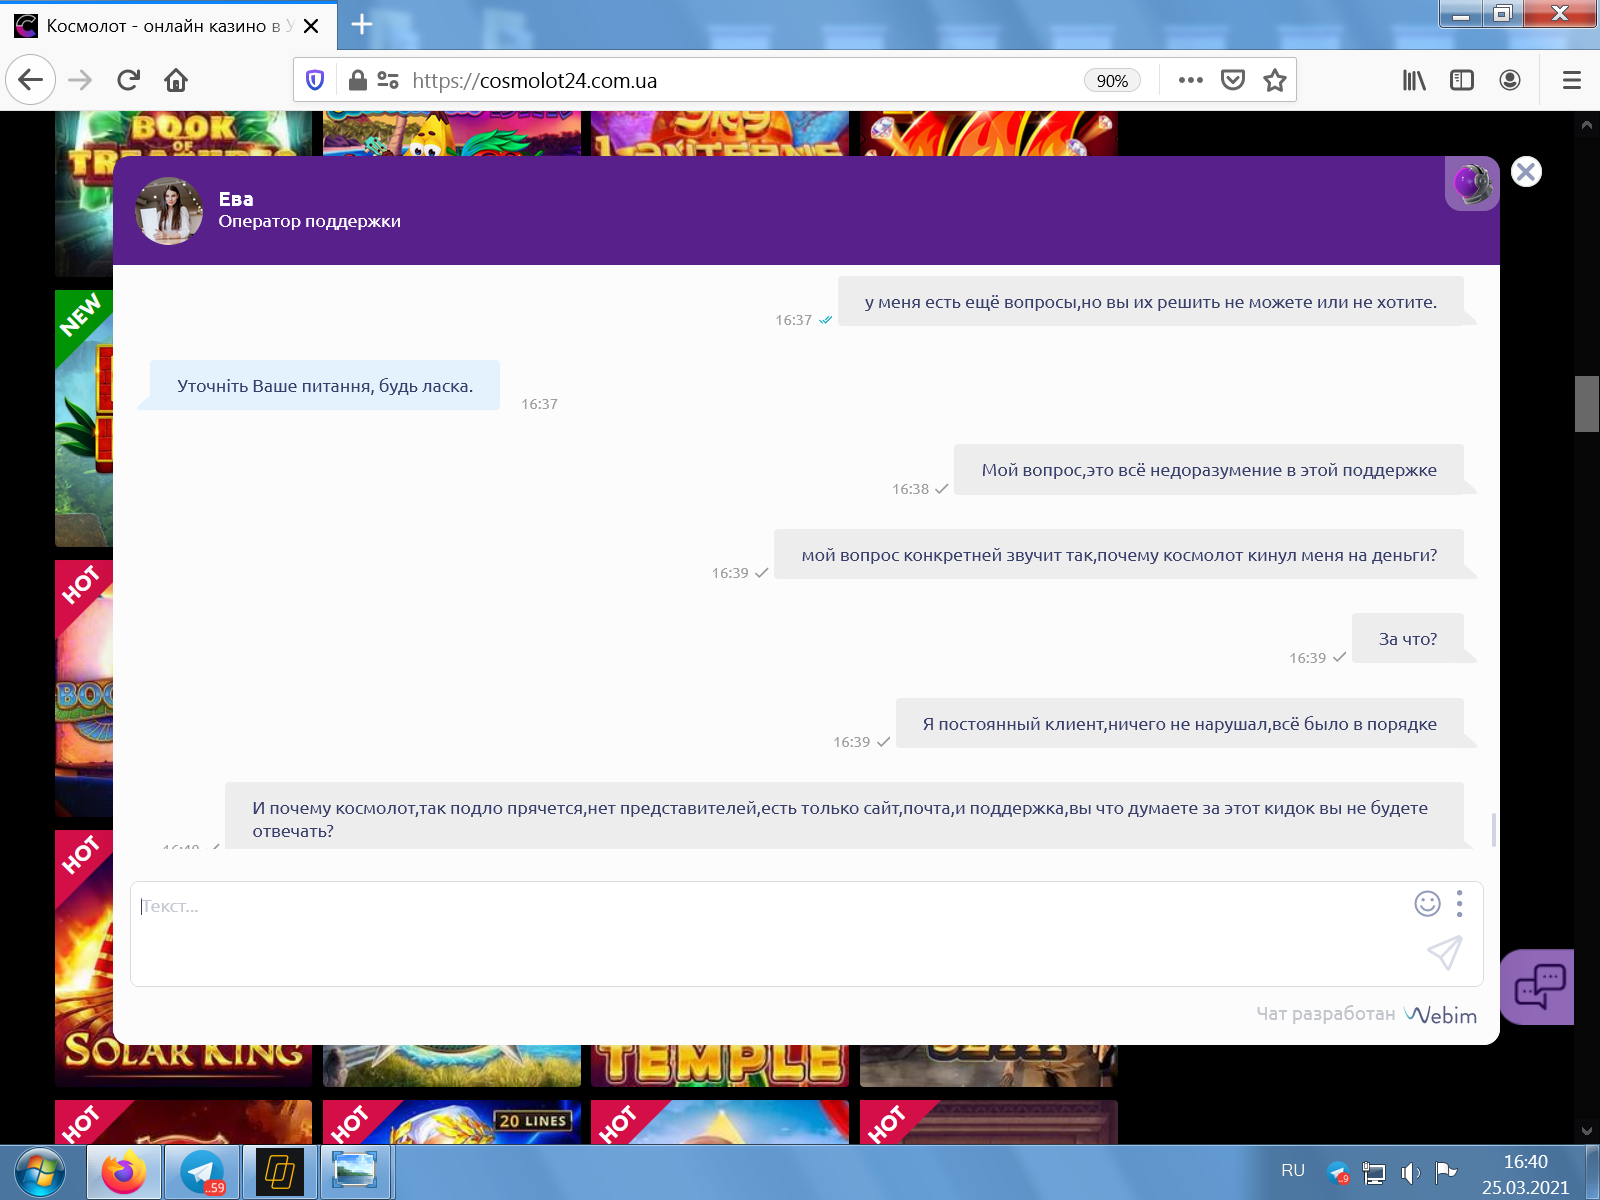
Task: Open Firefox account menu
Action: coord(1510,80)
